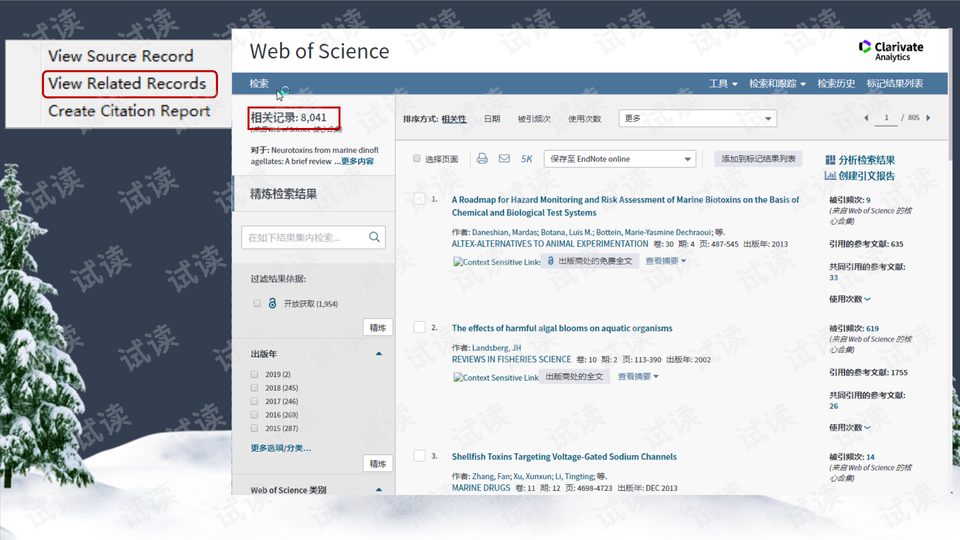The image size is (960, 540).
Task: Toggle the select page checkbox
Action: tap(417, 159)
